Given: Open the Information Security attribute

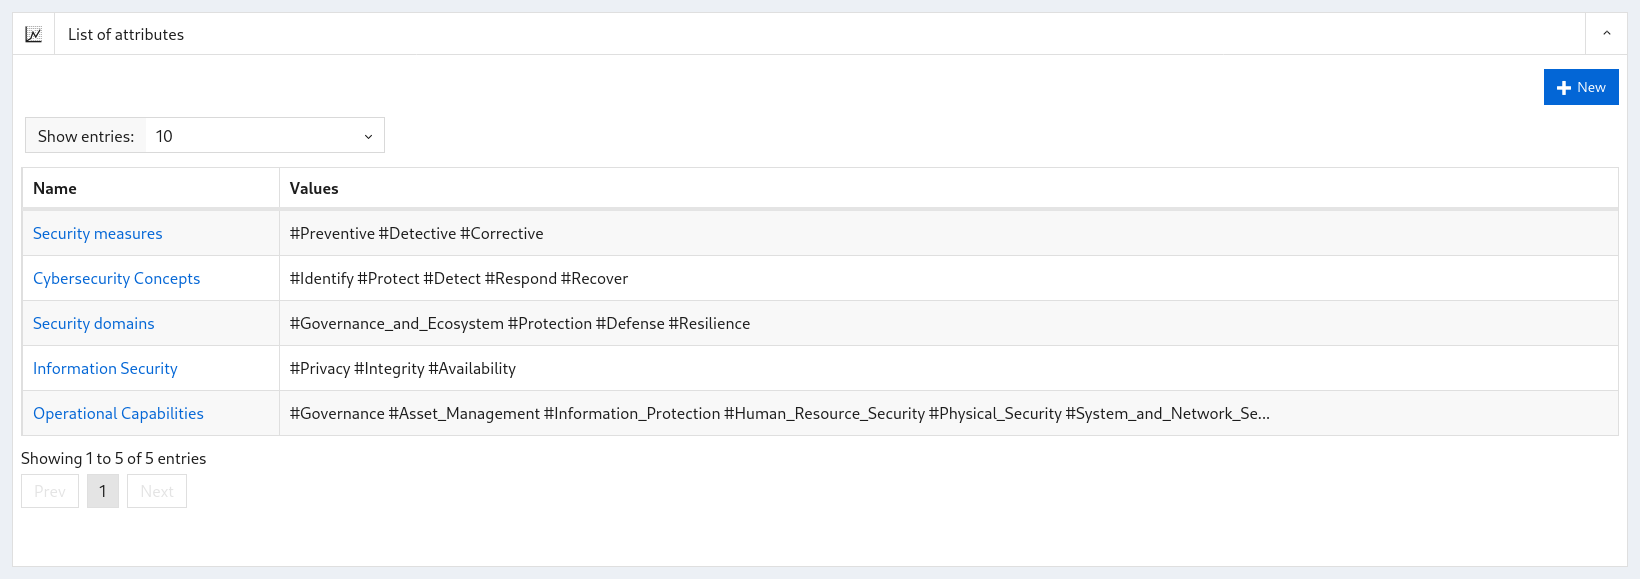Looking at the screenshot, I should 105,368.
